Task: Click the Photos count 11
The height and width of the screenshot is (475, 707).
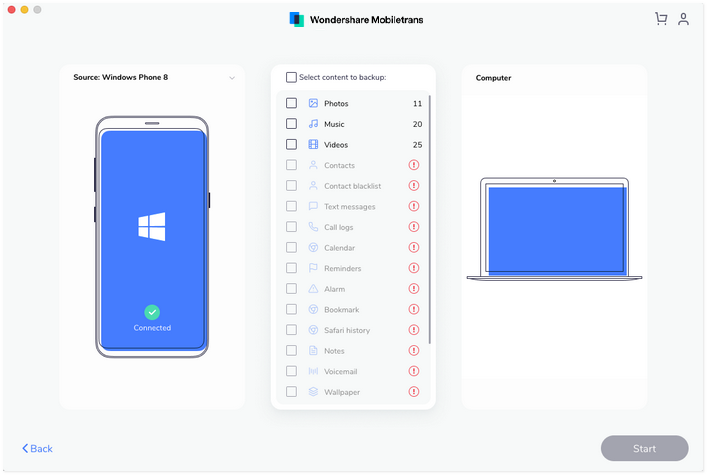Action: click(418, 103)
